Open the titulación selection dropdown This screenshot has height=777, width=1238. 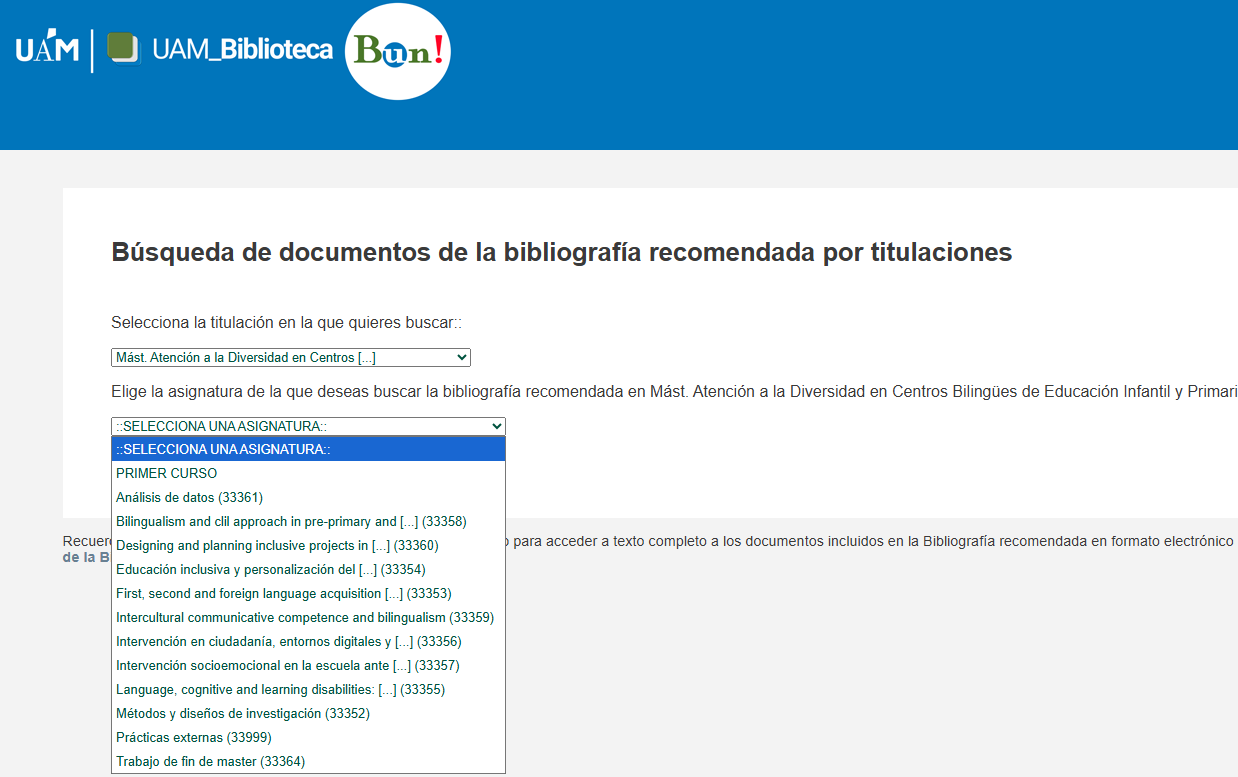pos(290,357)
